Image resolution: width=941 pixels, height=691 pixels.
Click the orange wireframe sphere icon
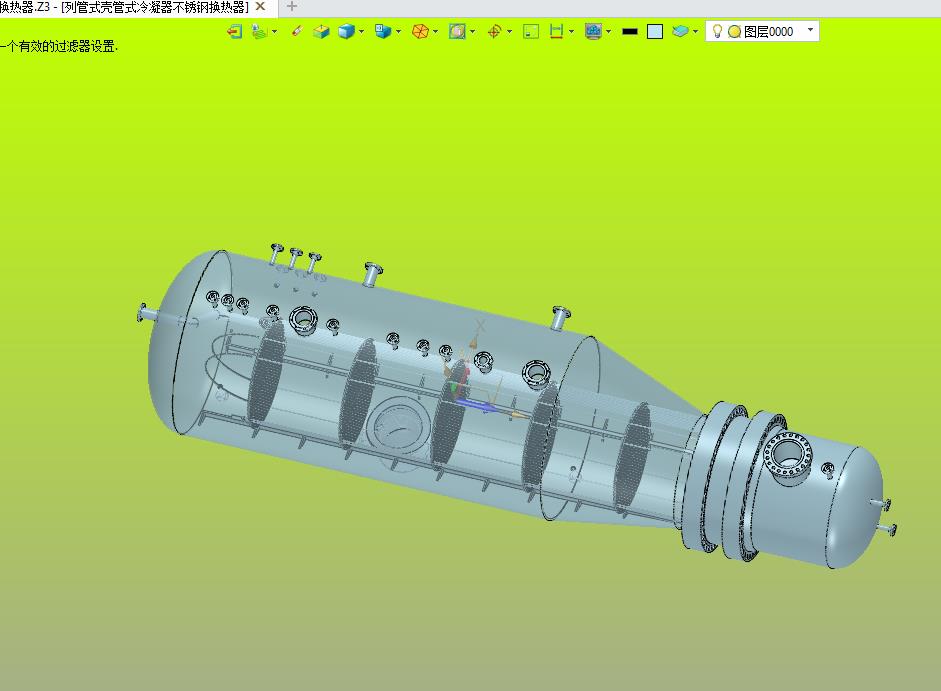[421, 31]
